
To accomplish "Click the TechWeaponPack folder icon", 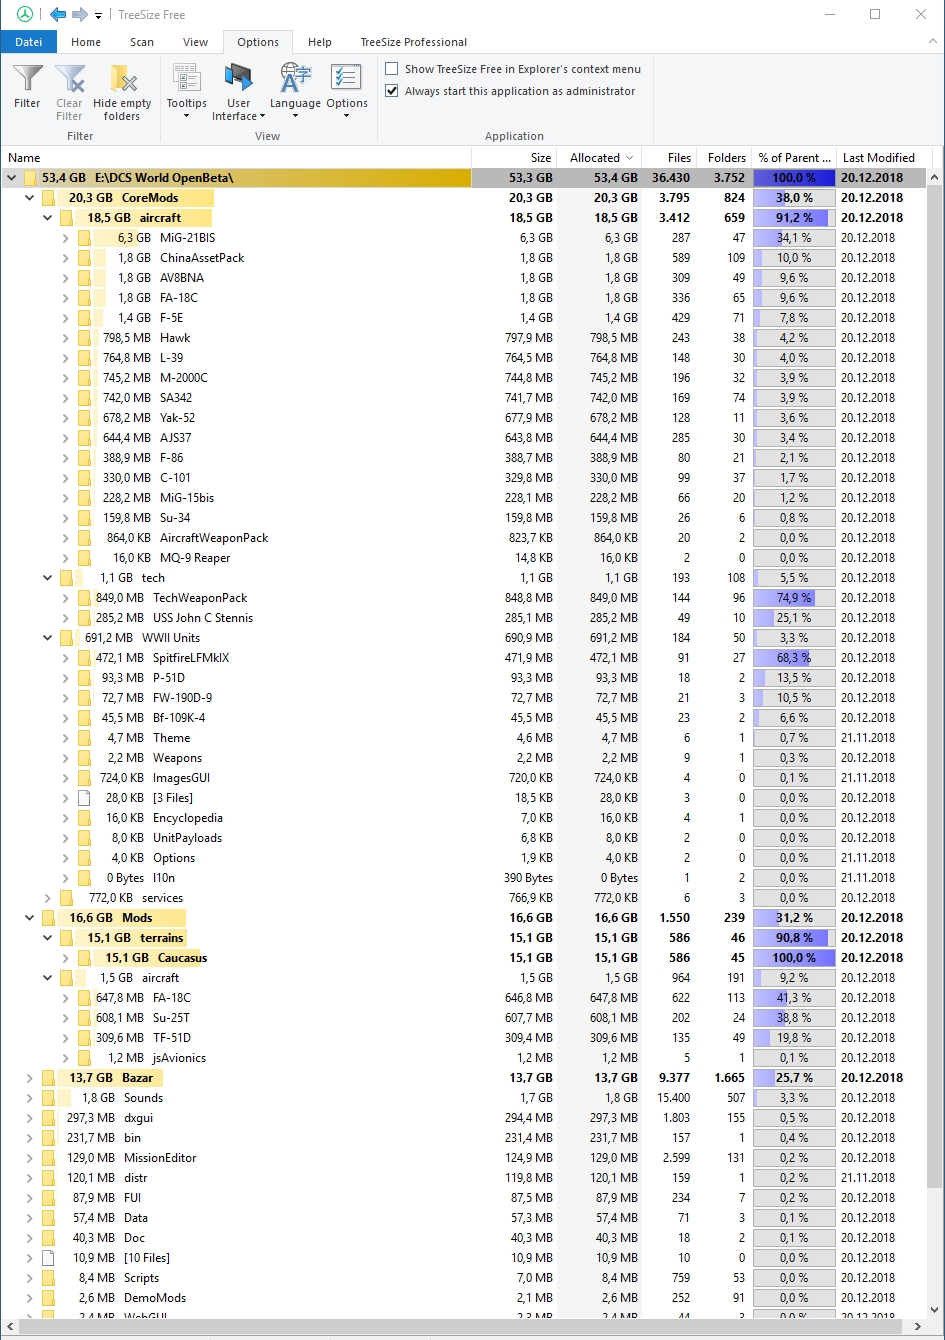I will 84,598.
